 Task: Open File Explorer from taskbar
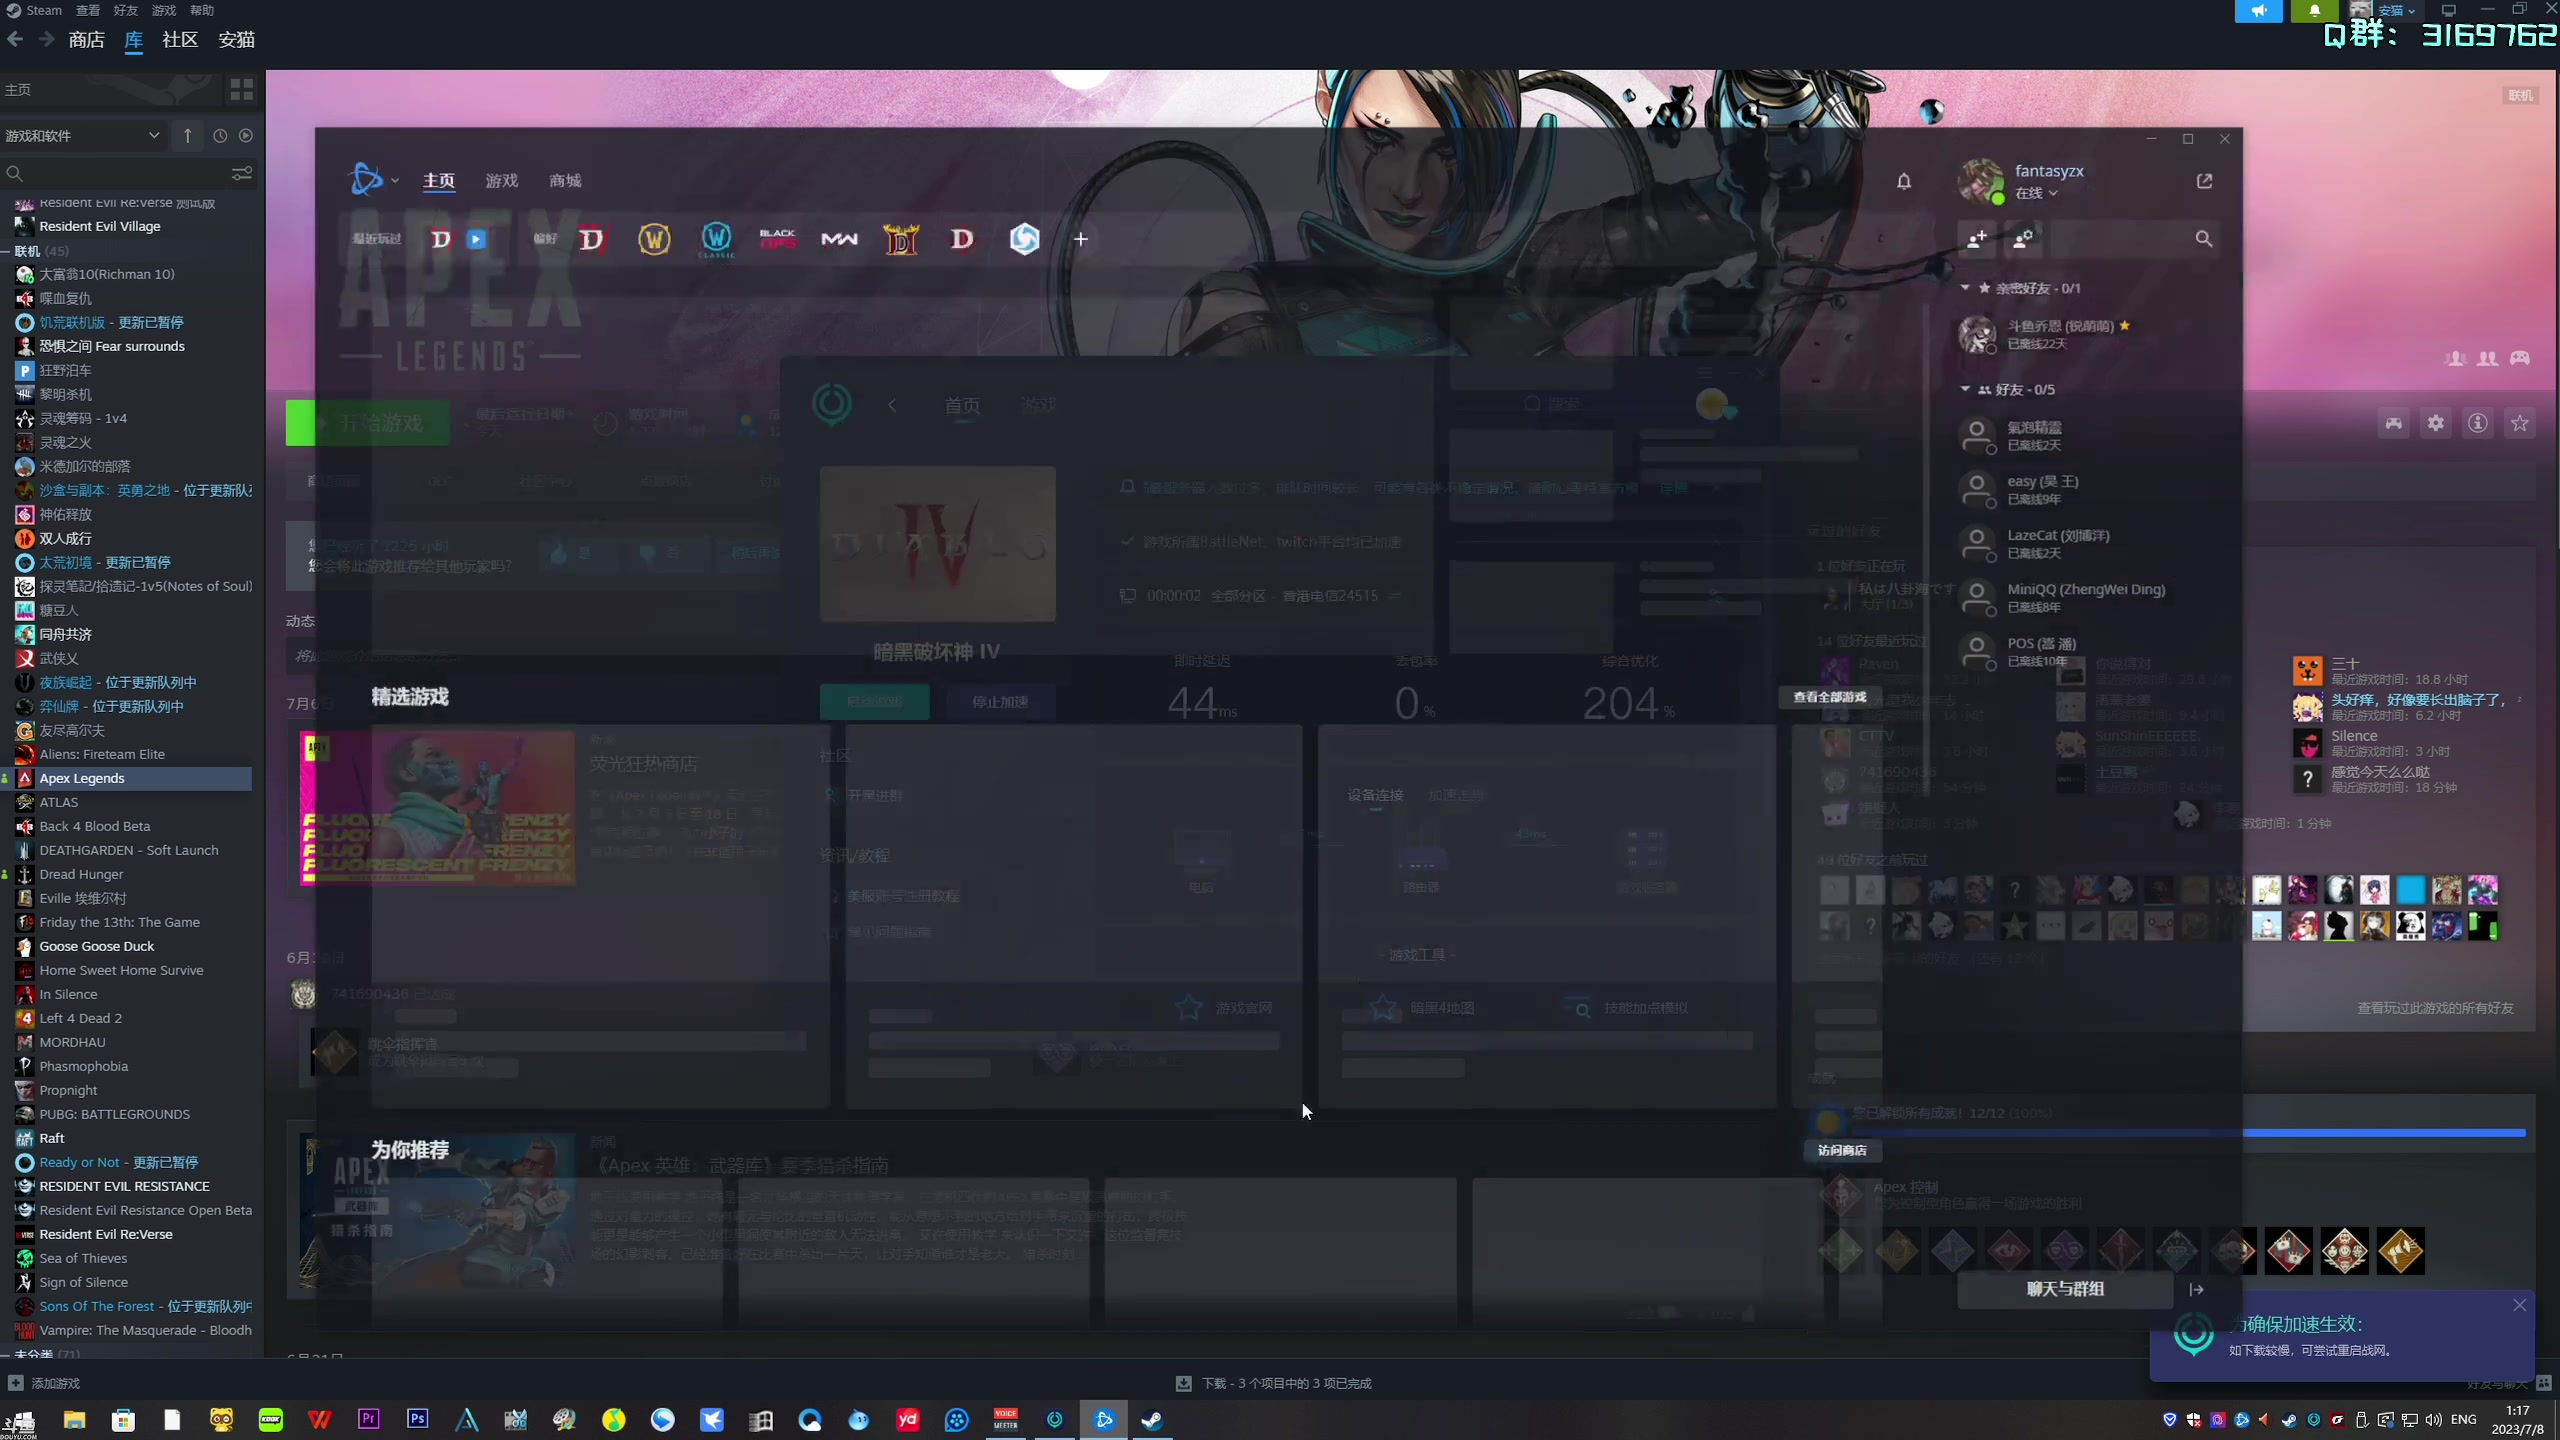click(74, 1420)
